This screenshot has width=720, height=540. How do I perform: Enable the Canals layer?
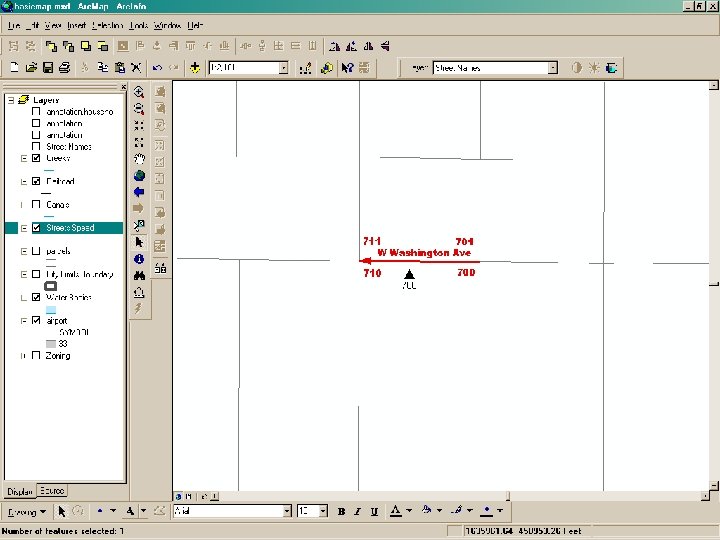pyautogui.click(x=36, y=204)
